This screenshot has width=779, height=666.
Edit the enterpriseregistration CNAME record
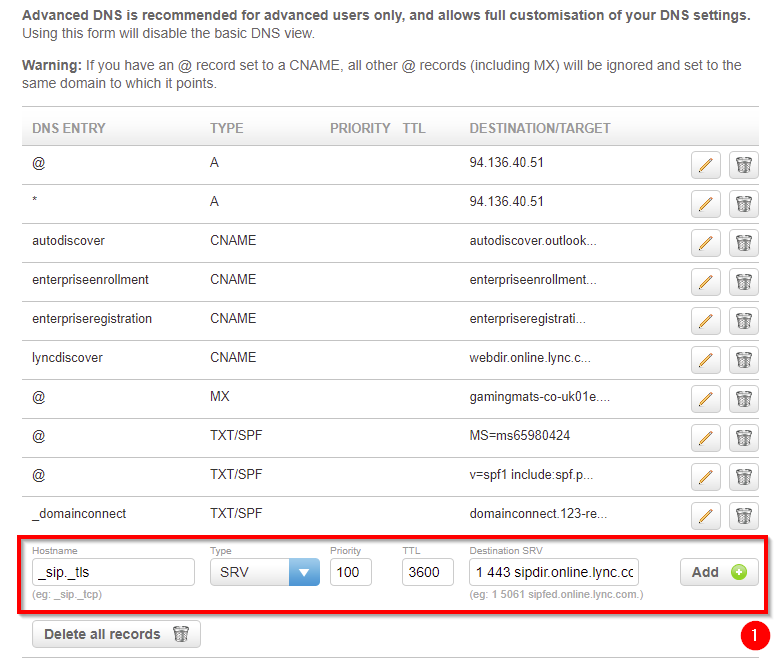point(705,321)
